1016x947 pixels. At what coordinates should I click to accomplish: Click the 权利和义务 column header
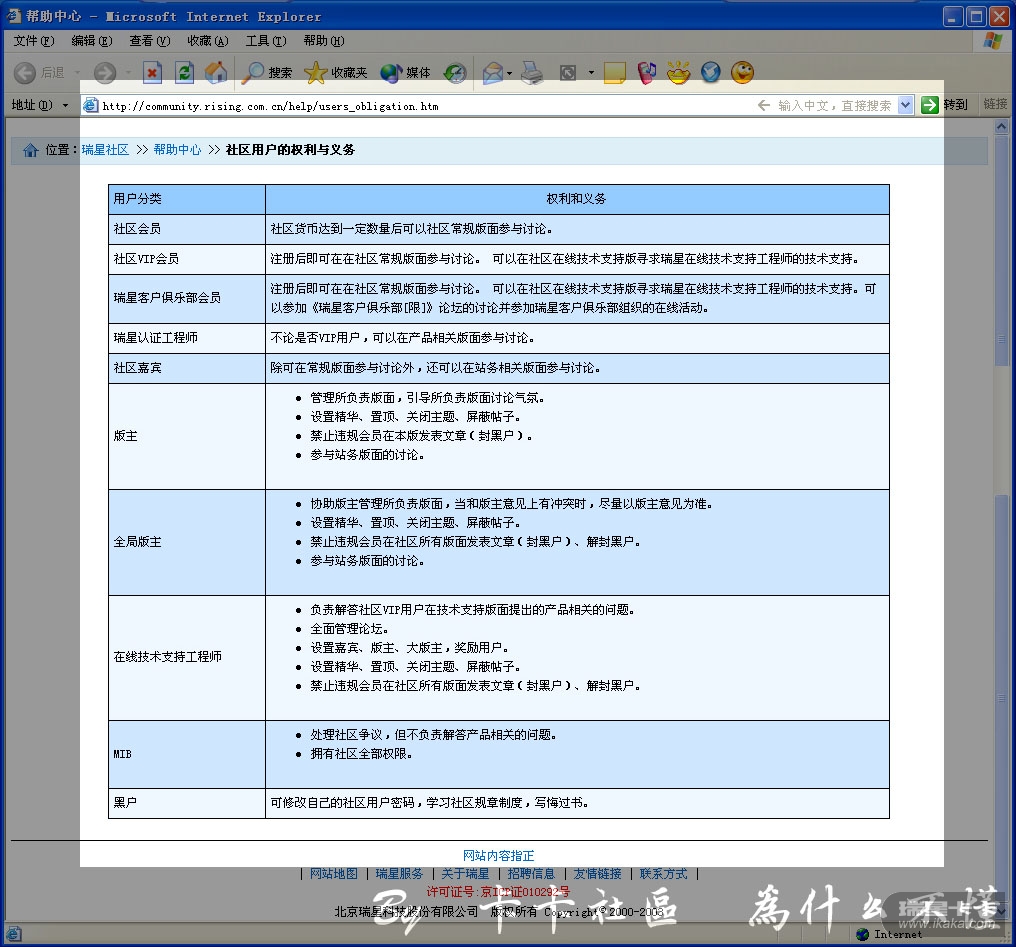(577, 199)
